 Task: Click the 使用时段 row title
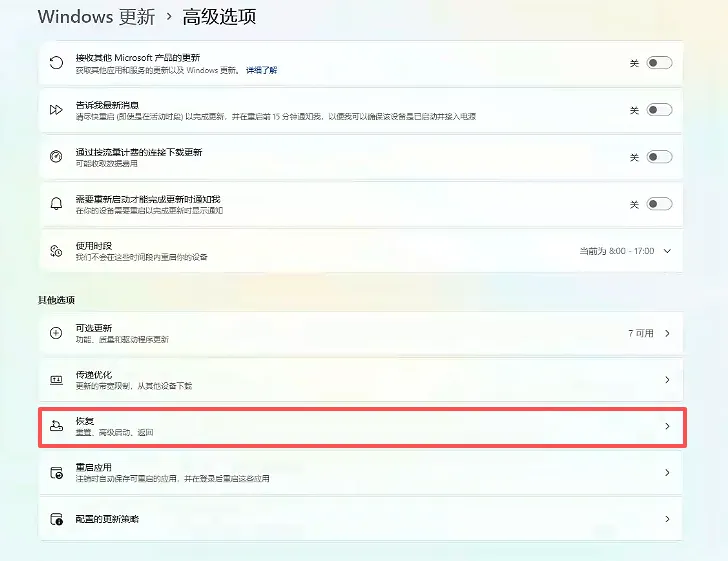click(x=94, y=246)
